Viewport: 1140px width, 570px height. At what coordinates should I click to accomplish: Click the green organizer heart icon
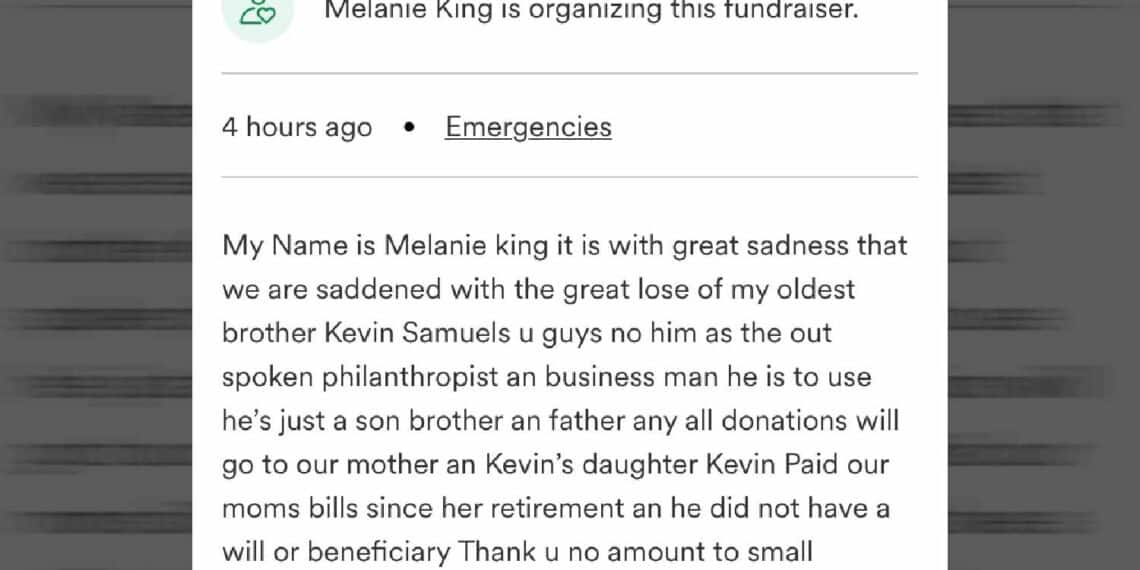click(257, 14)
